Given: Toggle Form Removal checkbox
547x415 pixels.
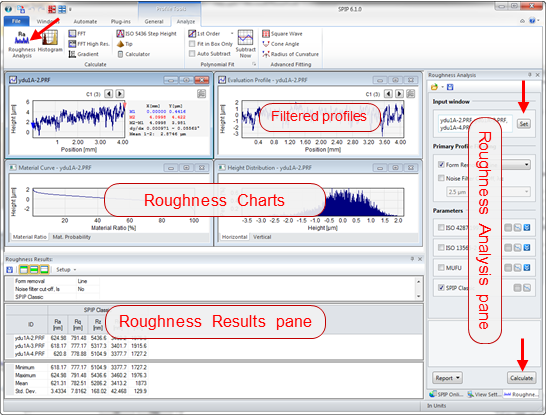Looking at the screenshot, I should [x=441, y=164].
